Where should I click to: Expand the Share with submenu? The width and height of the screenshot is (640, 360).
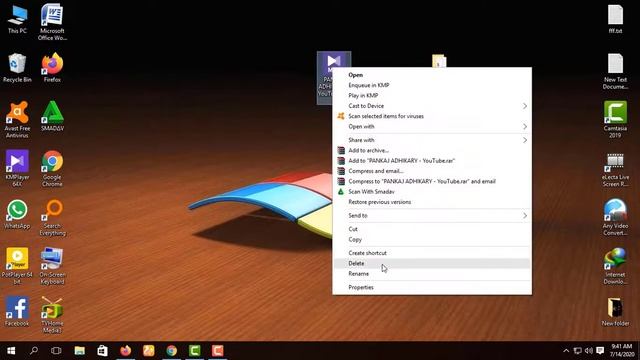pos(432,140)
